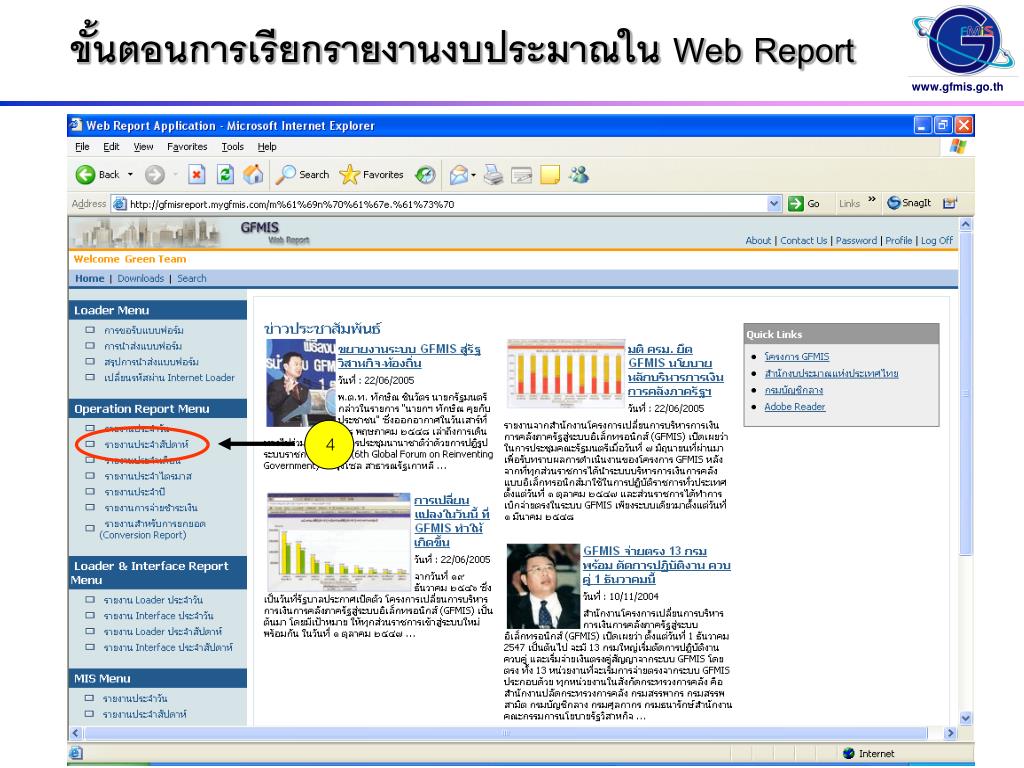Click the horizontal scrollbar right arrow
Image resolution: width=1024 pixels, height=768 pixels.
(950, 733)
